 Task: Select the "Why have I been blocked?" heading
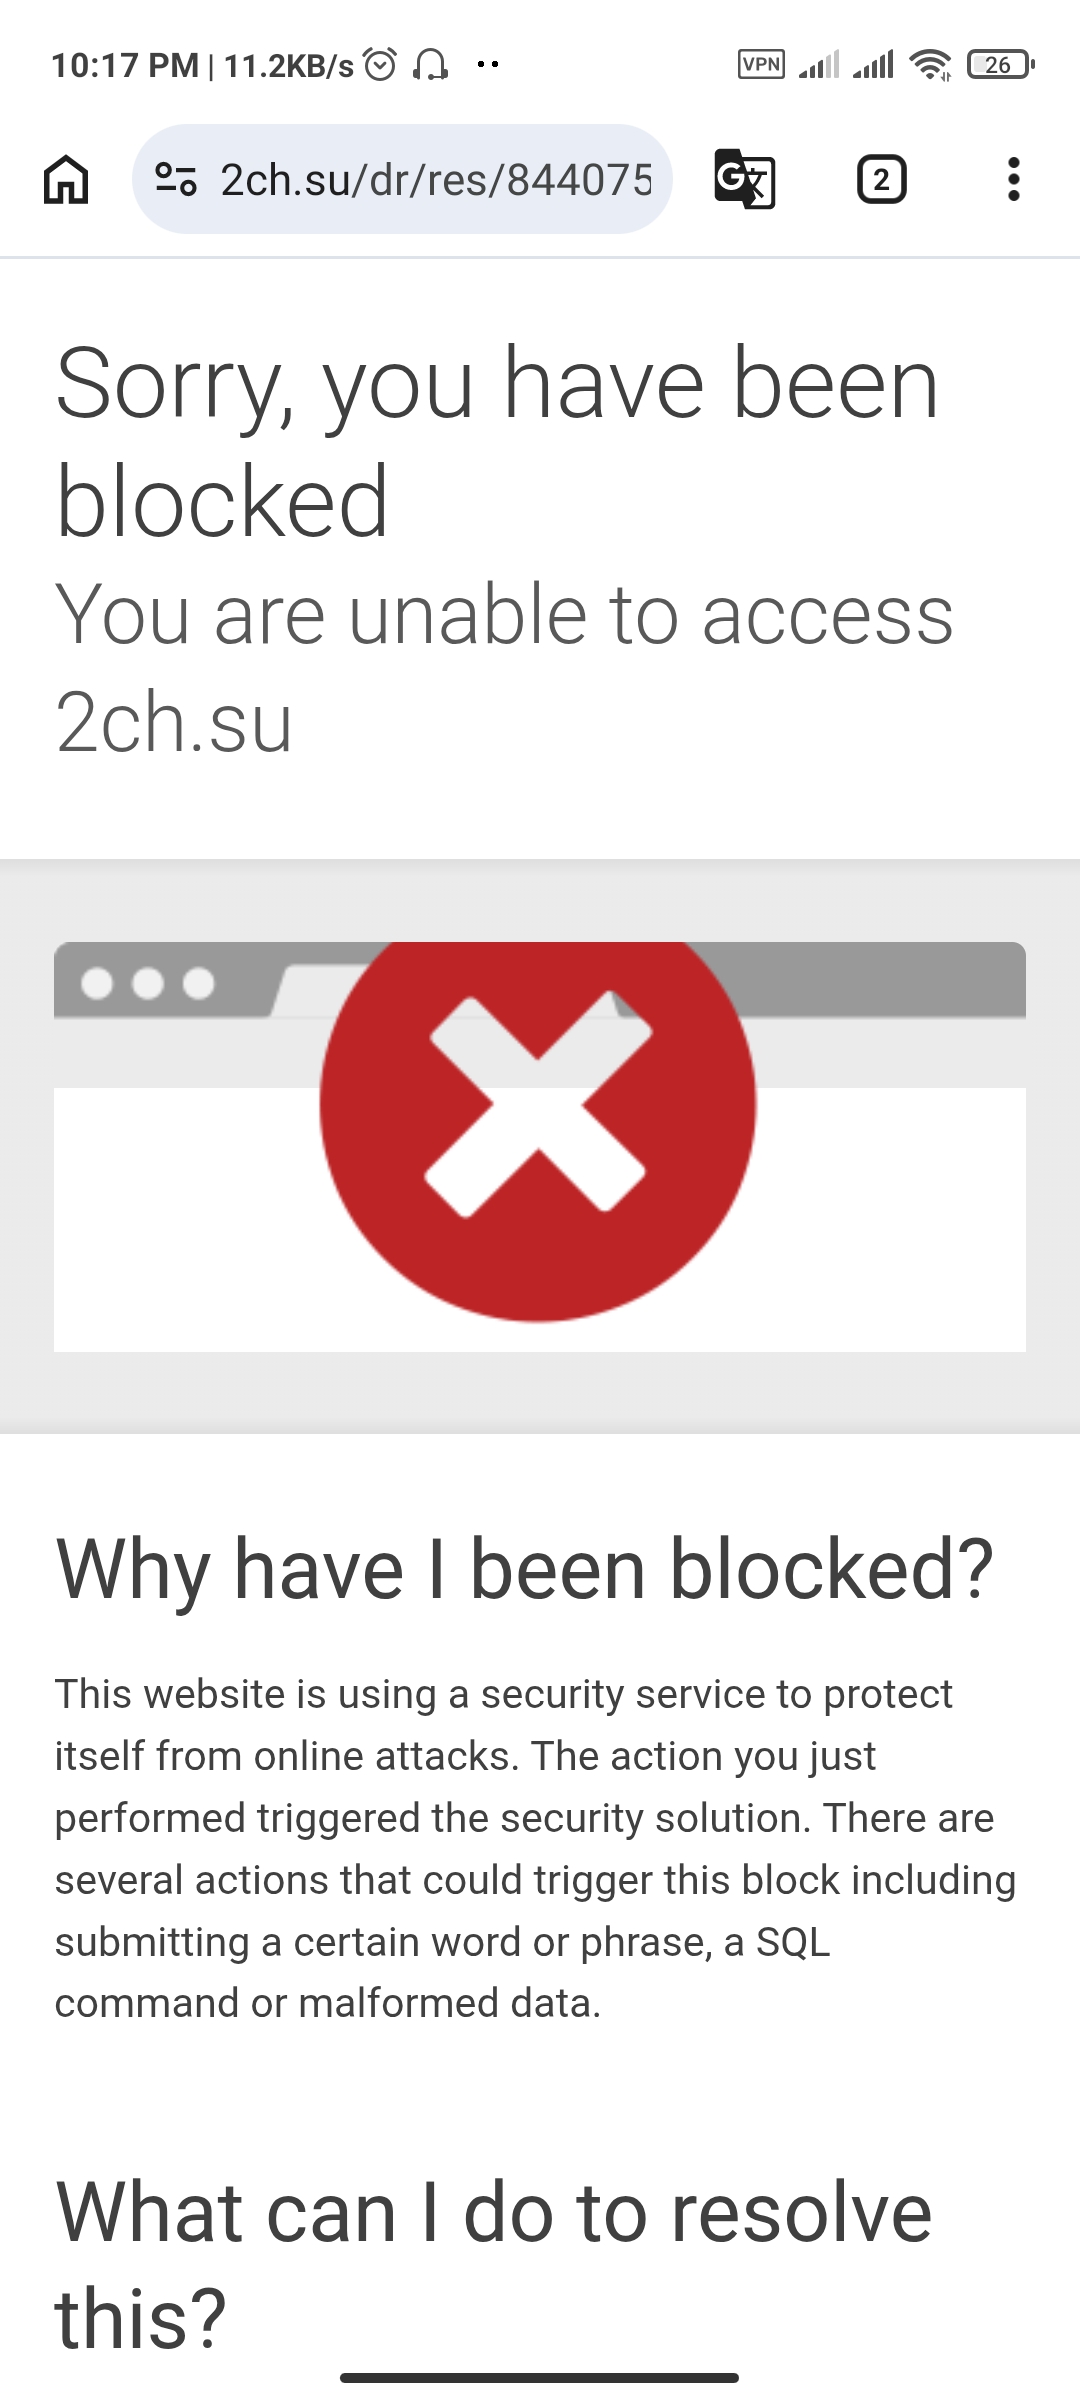coord(525,1569)
